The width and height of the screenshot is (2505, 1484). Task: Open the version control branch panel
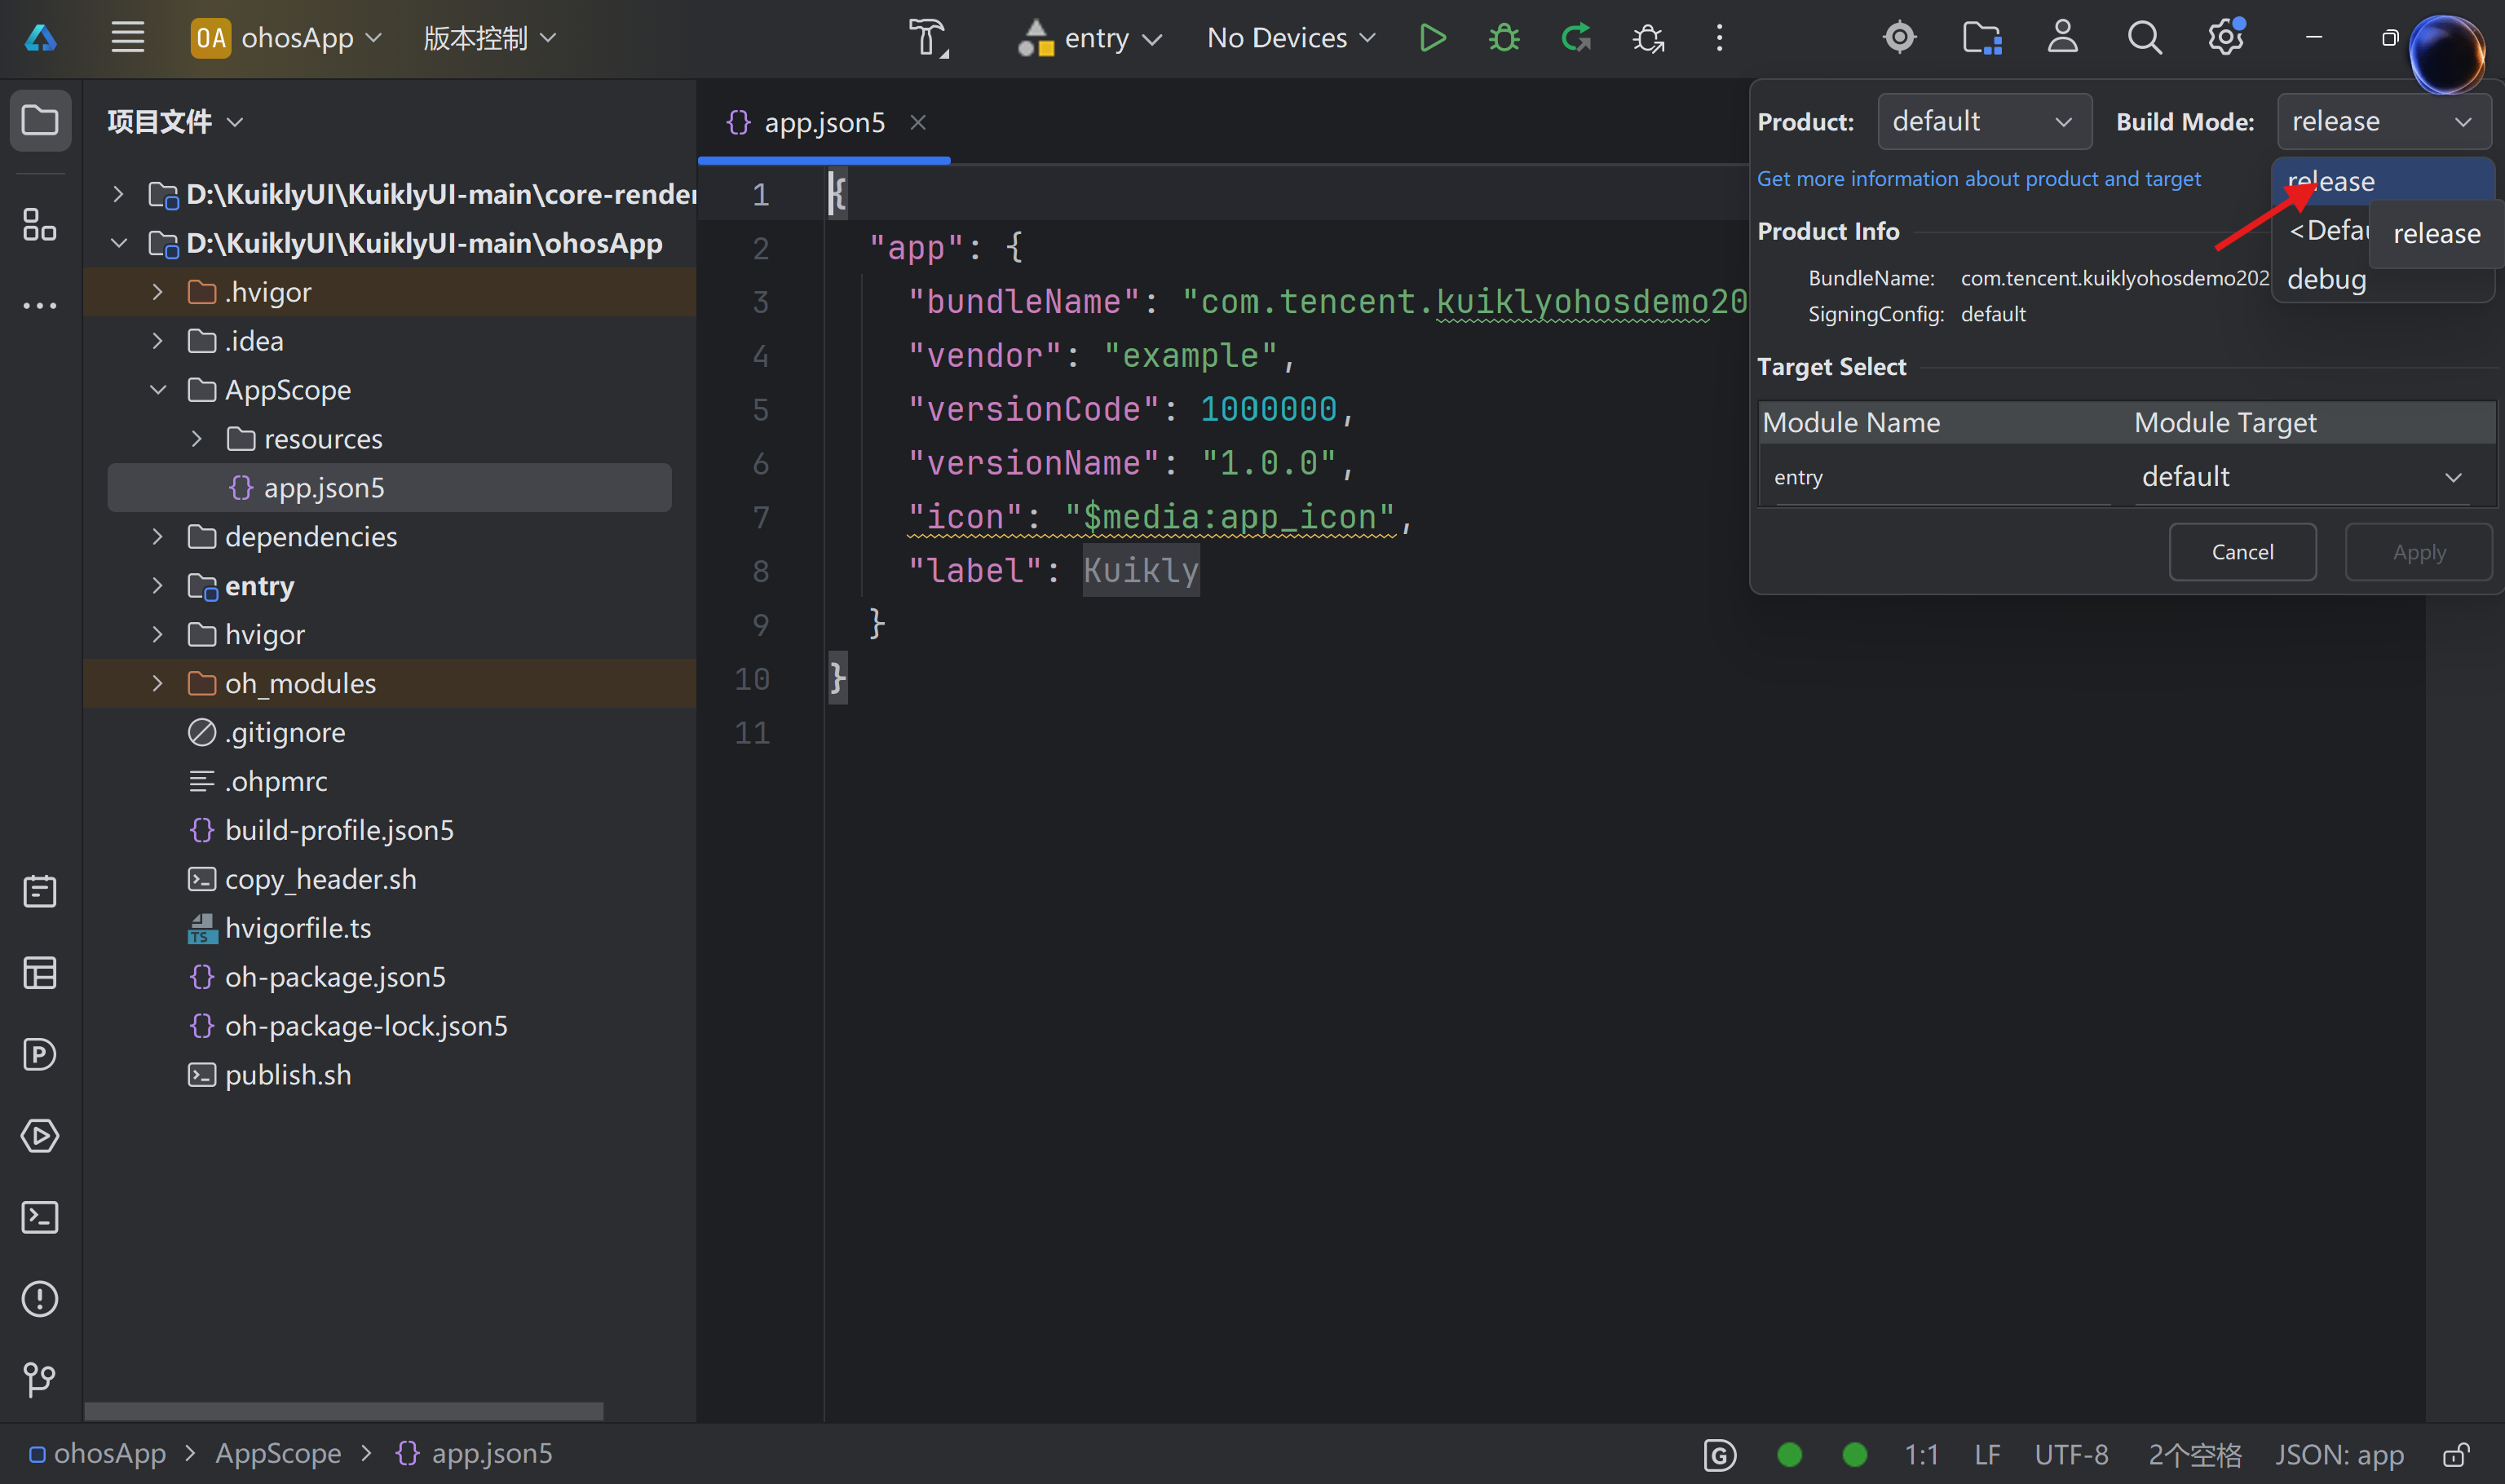(40, 1380)
